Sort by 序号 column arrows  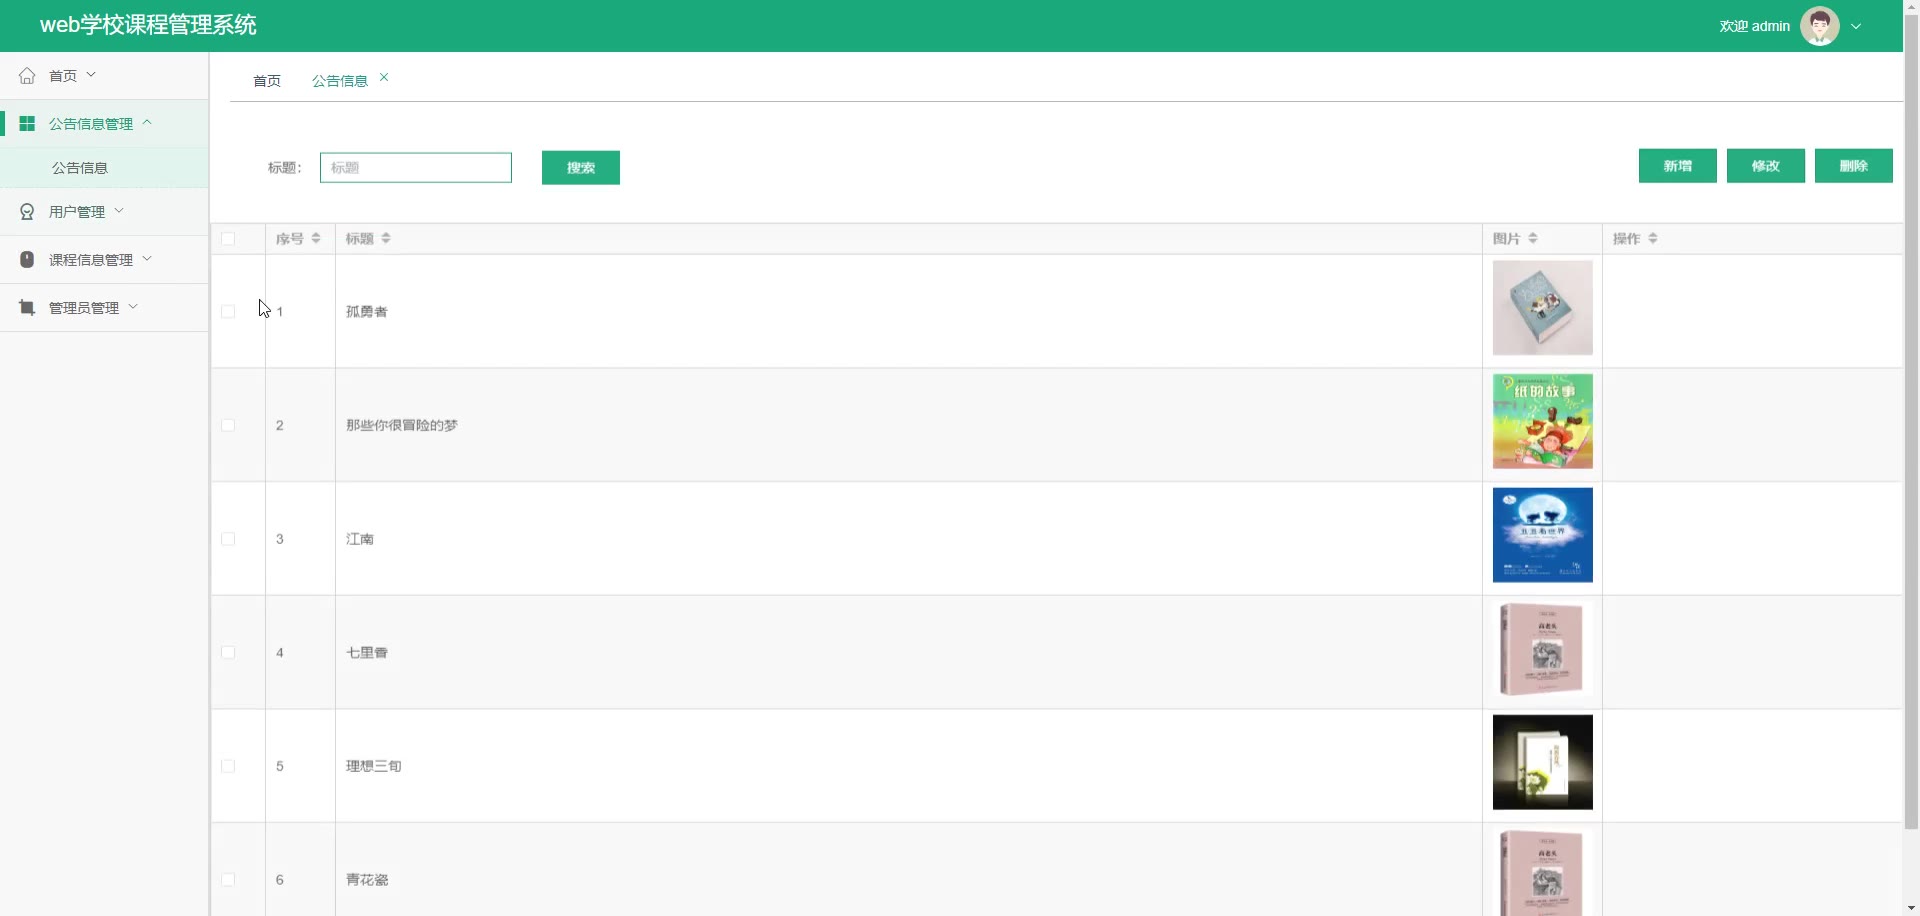pyautogui.click(x=316, y=238)
